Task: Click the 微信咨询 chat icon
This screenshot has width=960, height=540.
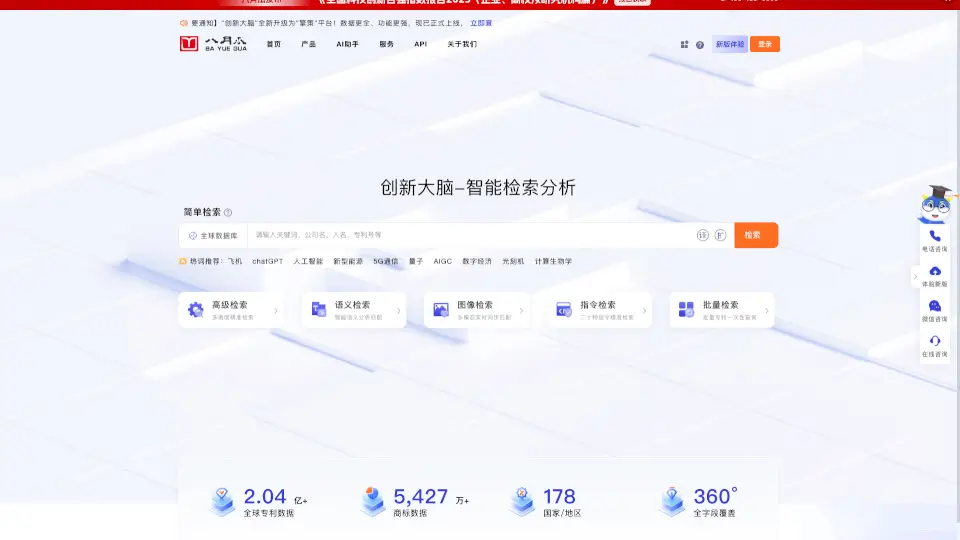Action: point(935,306)
